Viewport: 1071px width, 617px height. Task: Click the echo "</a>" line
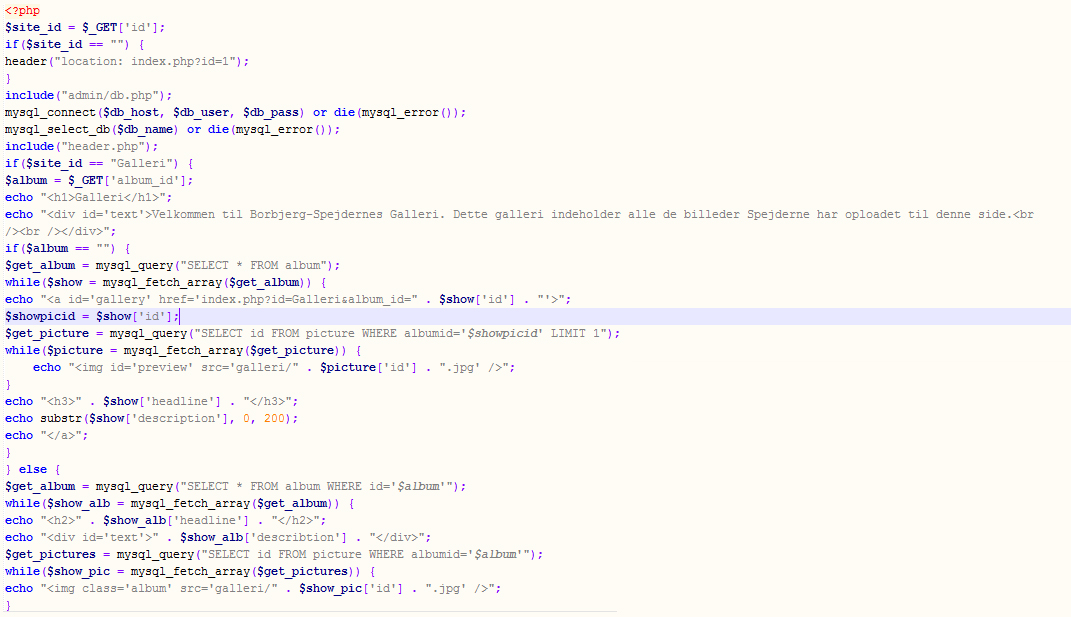coord(46,435)
